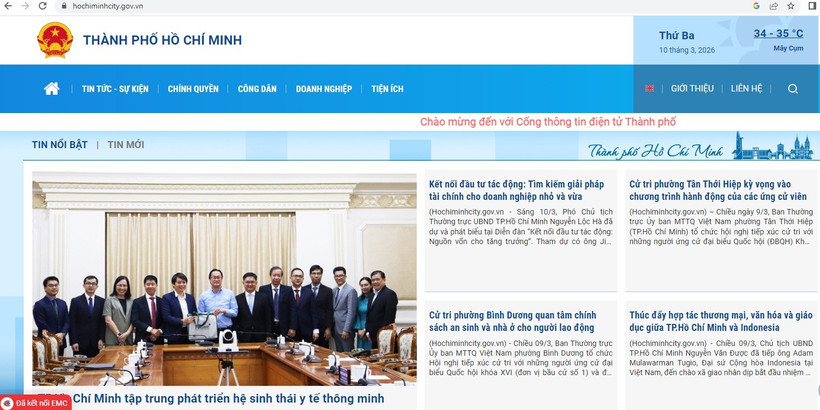Click summary mentioning Adam Mulawarman Tugio
The image size is (820, 410).
tap(721, 358)
